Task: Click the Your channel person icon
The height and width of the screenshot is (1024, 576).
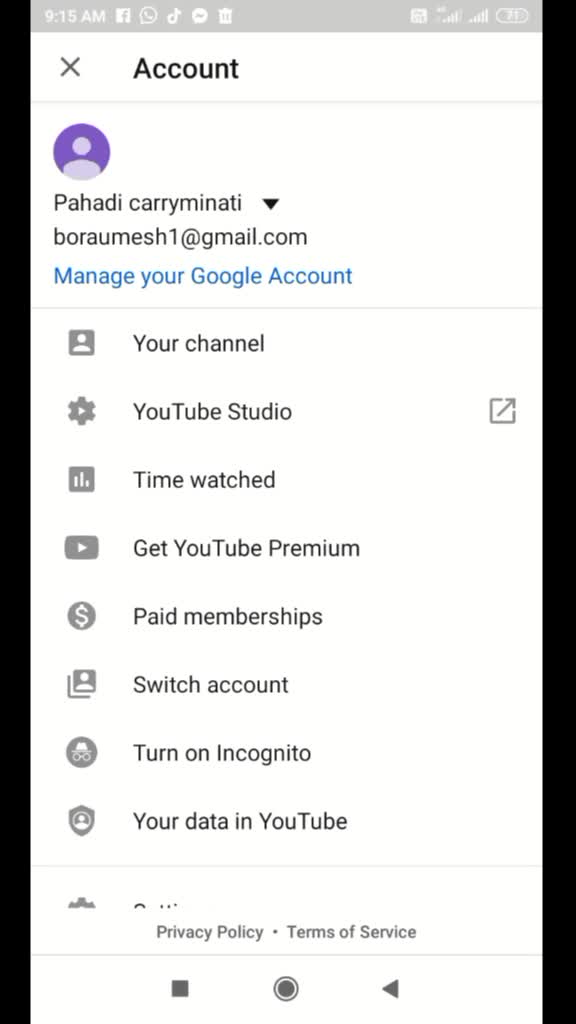Action: 82,343
